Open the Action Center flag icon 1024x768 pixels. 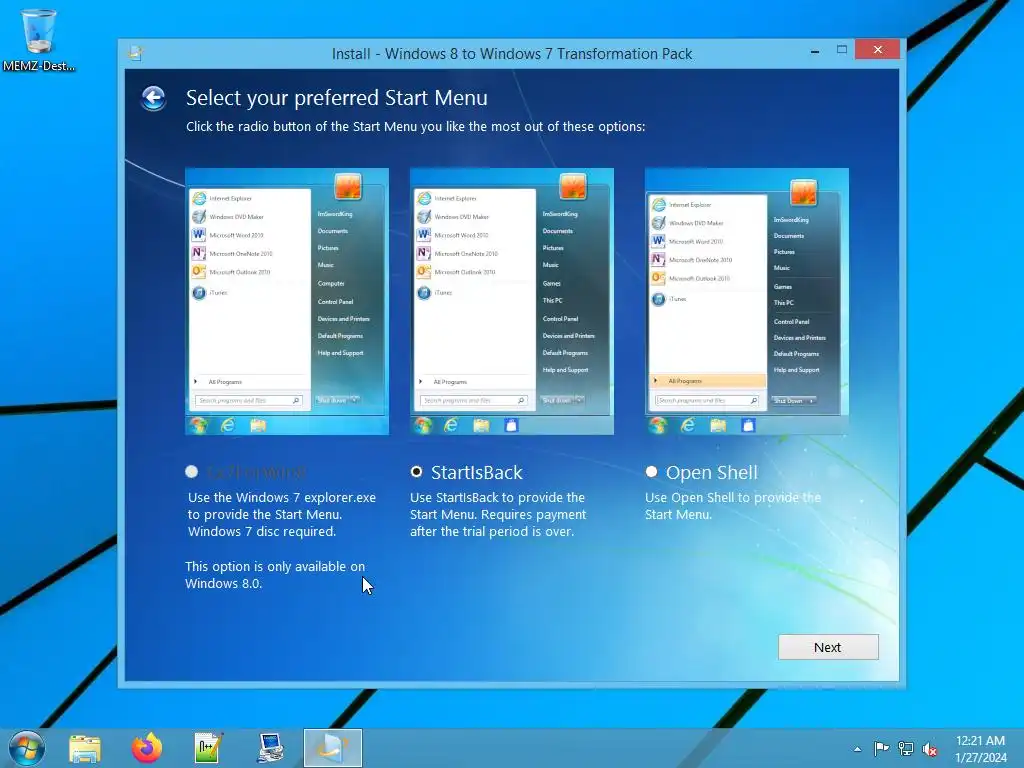[x=881, y=748]
